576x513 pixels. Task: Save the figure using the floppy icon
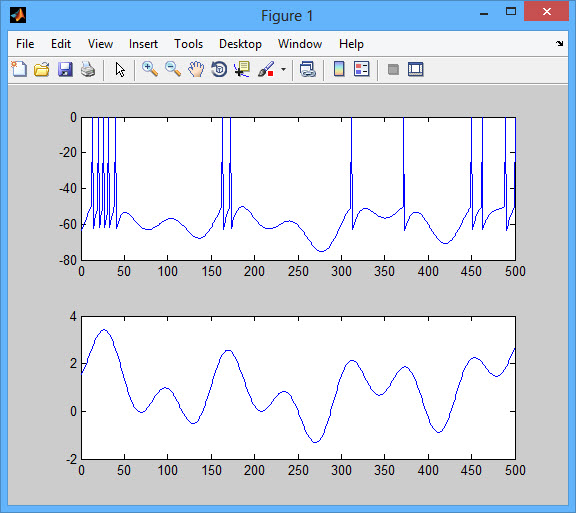click(x=65, y=69)
